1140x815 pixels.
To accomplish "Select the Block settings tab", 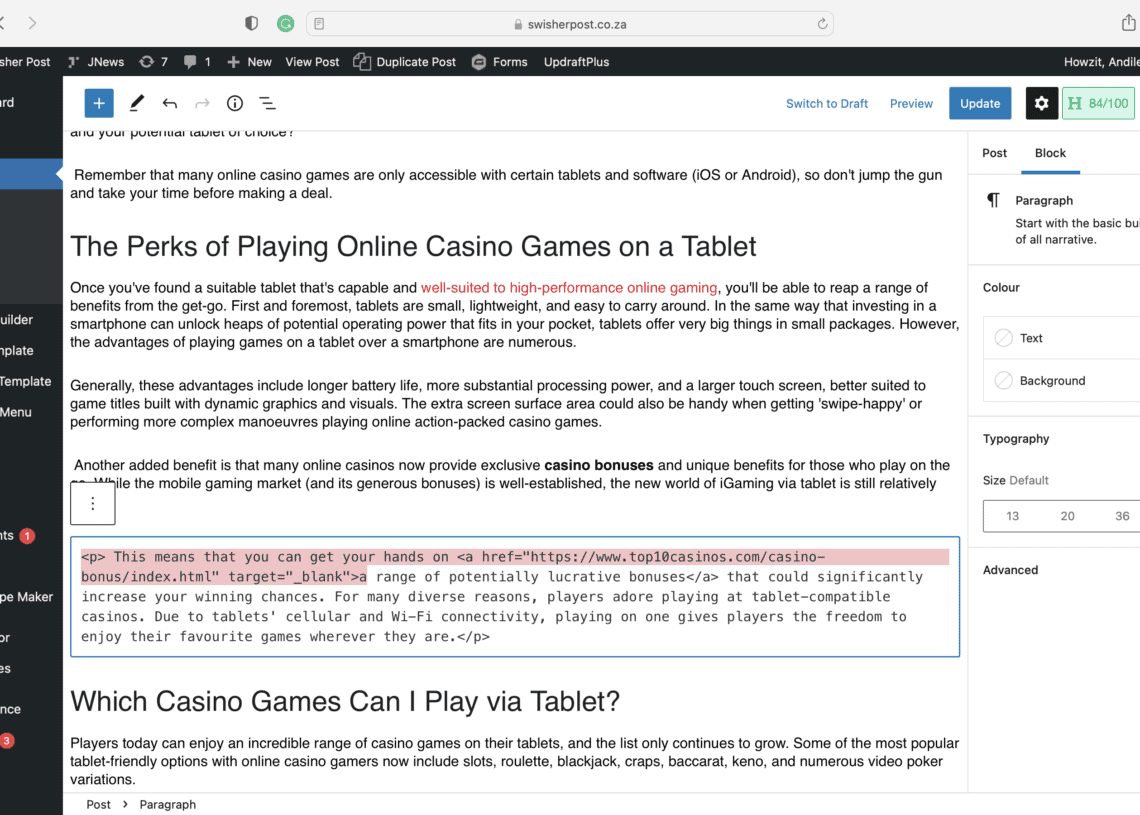I will pyautogui.click(x=1050, y=153).
